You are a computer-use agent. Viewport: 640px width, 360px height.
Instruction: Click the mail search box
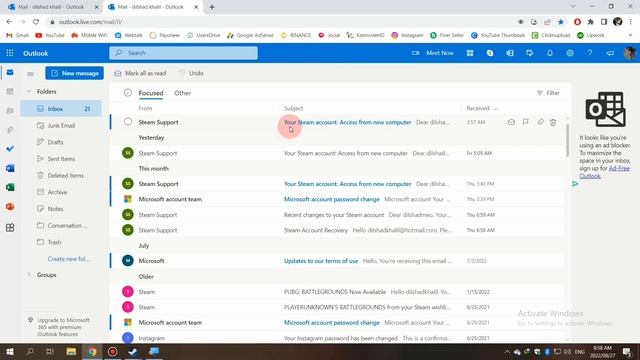(183, 53)
